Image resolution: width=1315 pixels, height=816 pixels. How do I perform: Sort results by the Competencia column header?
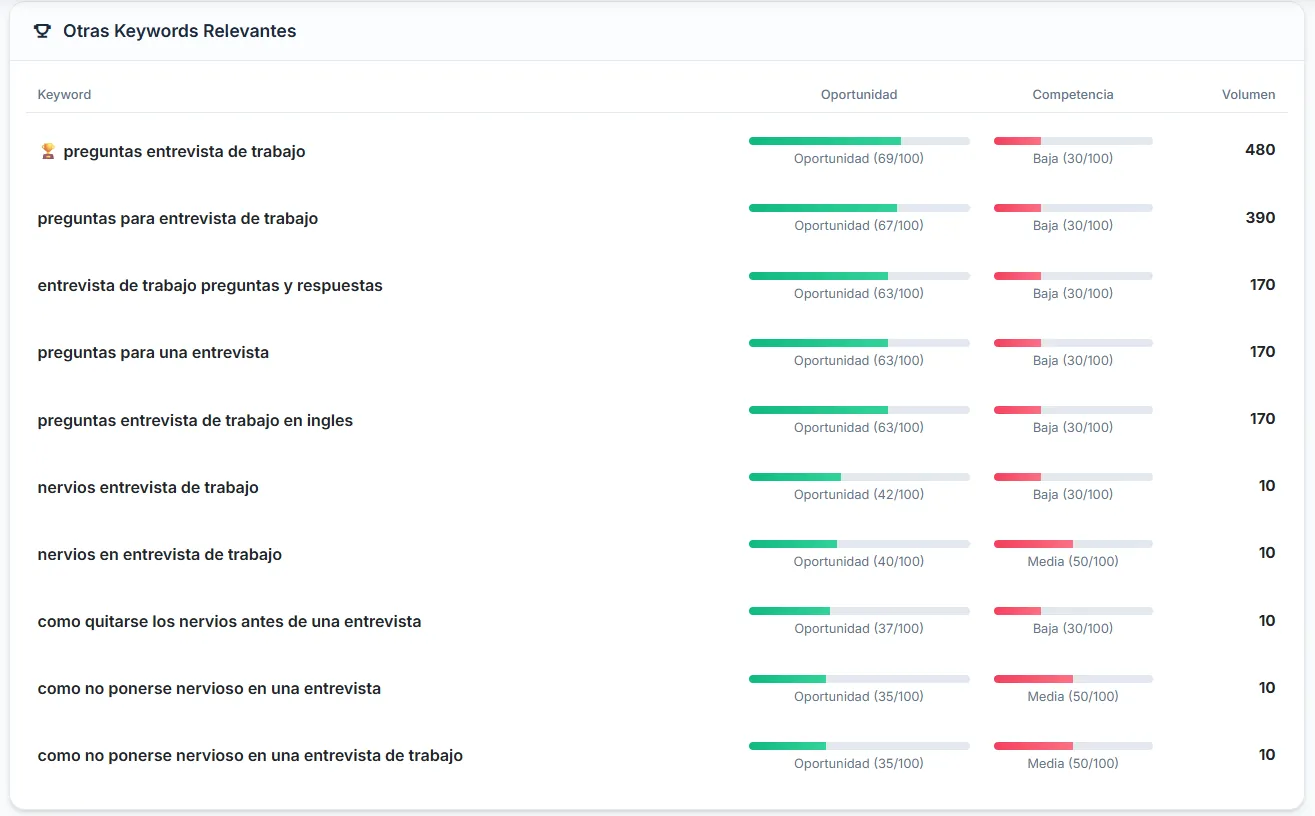(1072, 94)
